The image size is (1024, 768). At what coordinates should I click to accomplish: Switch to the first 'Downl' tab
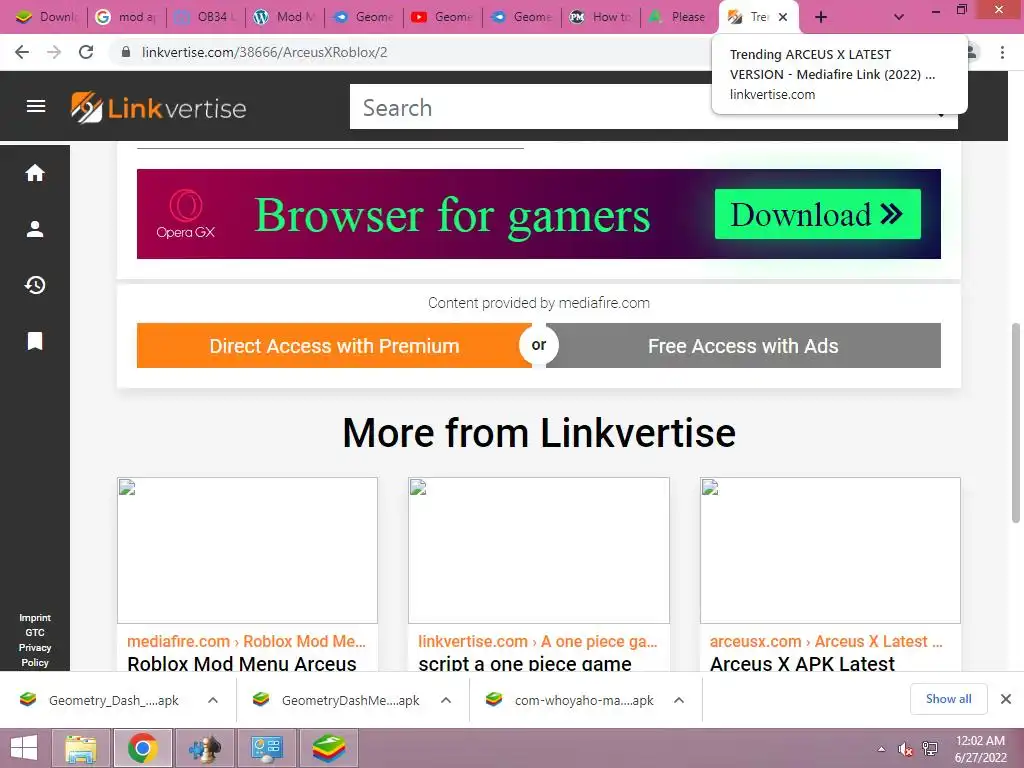coord(46,17)
